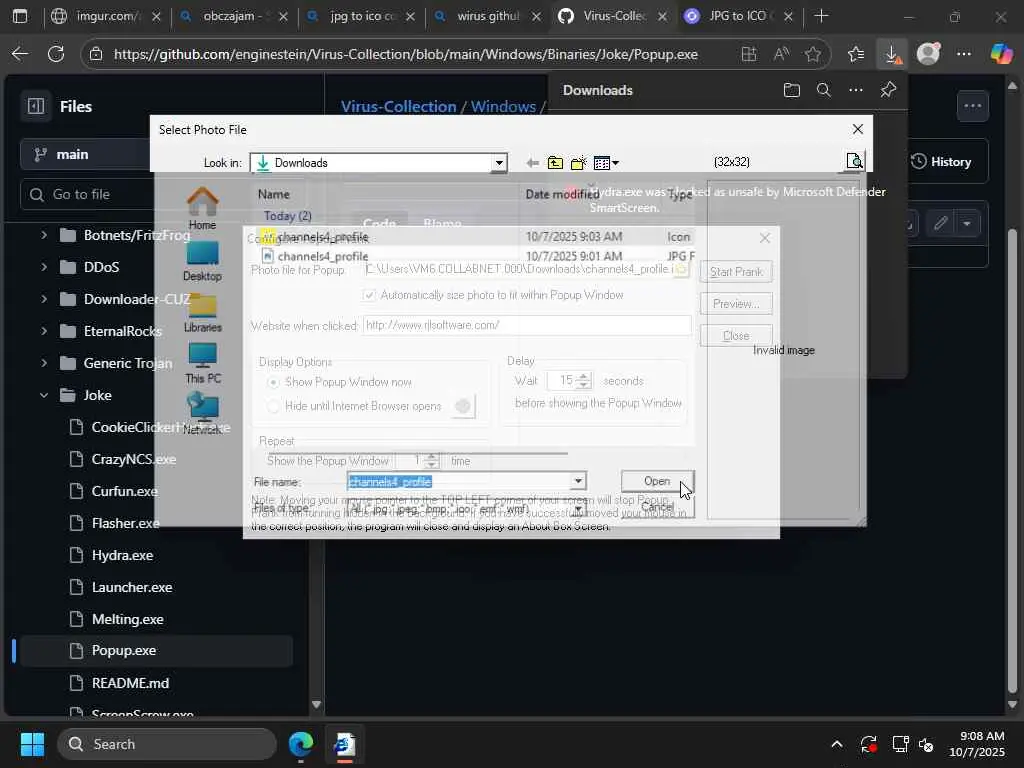Viewport: 1024px width, 768px height.
Task: Add page to favorites with the star icon
Action: coord(812,54)
